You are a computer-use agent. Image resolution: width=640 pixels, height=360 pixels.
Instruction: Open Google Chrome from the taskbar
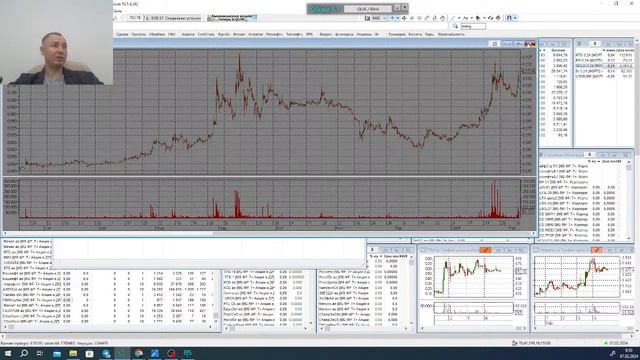click(x=138, y=353)
